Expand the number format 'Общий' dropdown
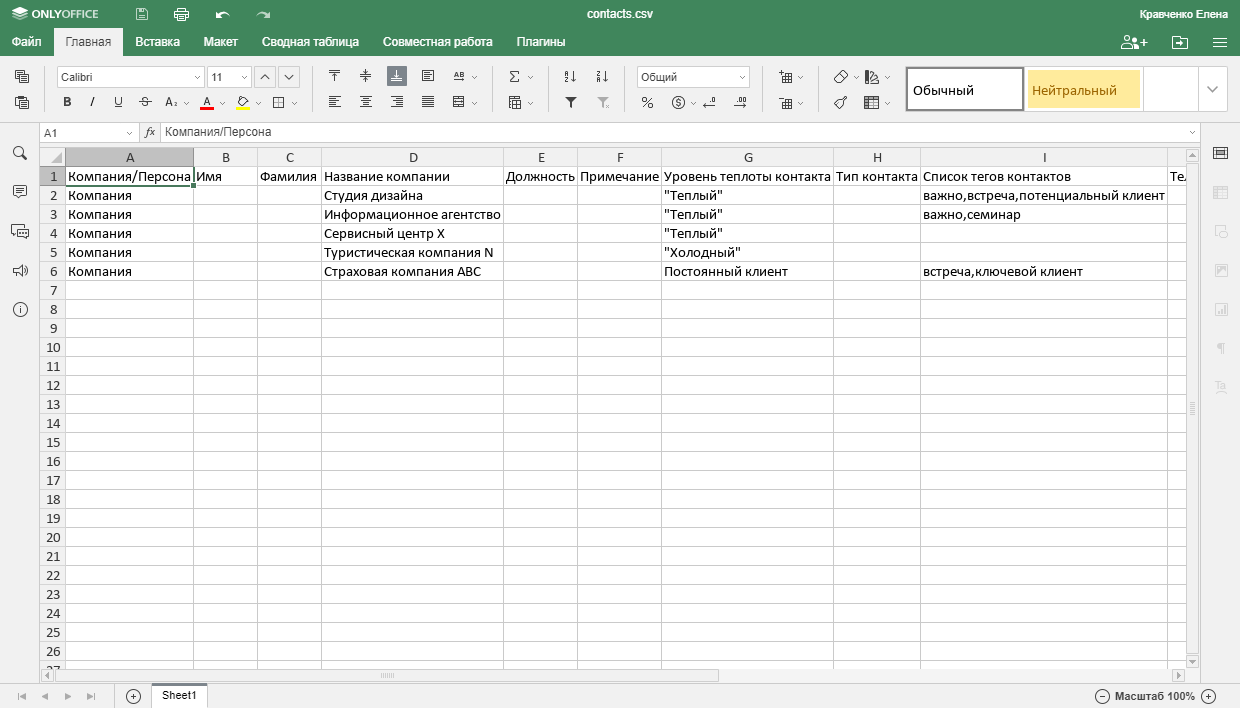The height and width of the screenshot is (708, 1240). click(742, 77)
